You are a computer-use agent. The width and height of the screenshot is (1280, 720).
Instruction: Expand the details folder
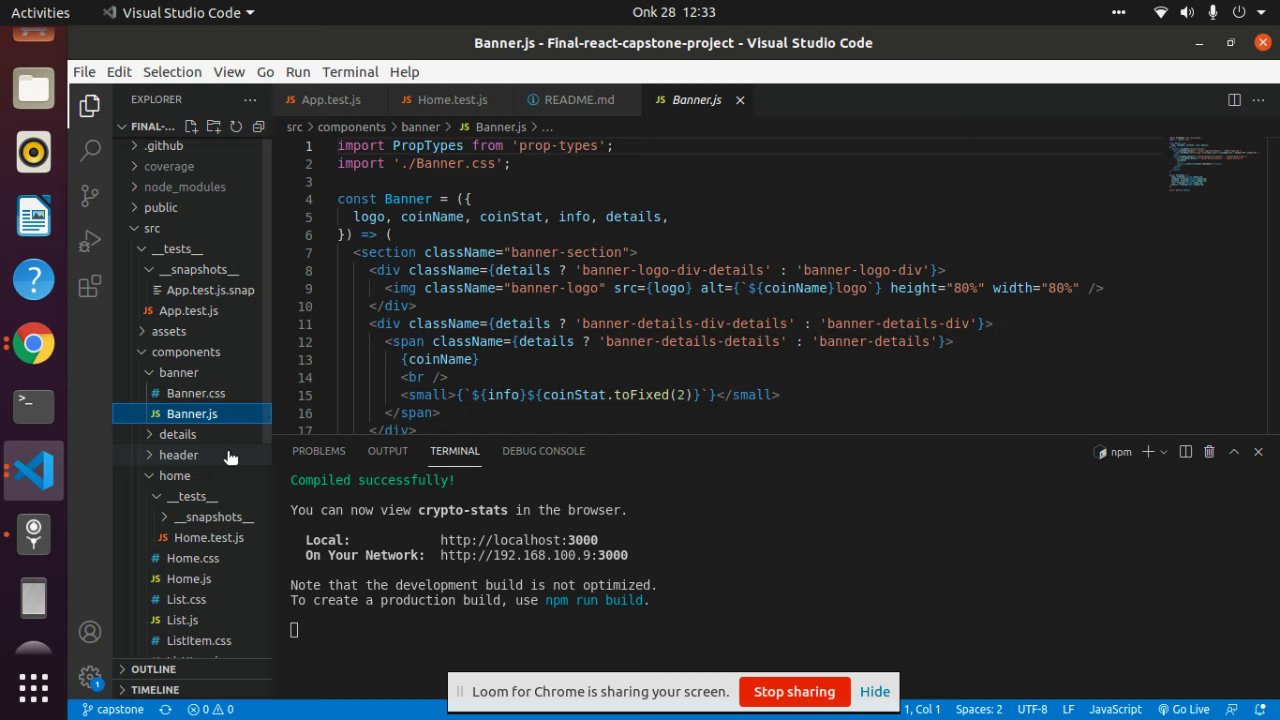(x=178, y=435)
